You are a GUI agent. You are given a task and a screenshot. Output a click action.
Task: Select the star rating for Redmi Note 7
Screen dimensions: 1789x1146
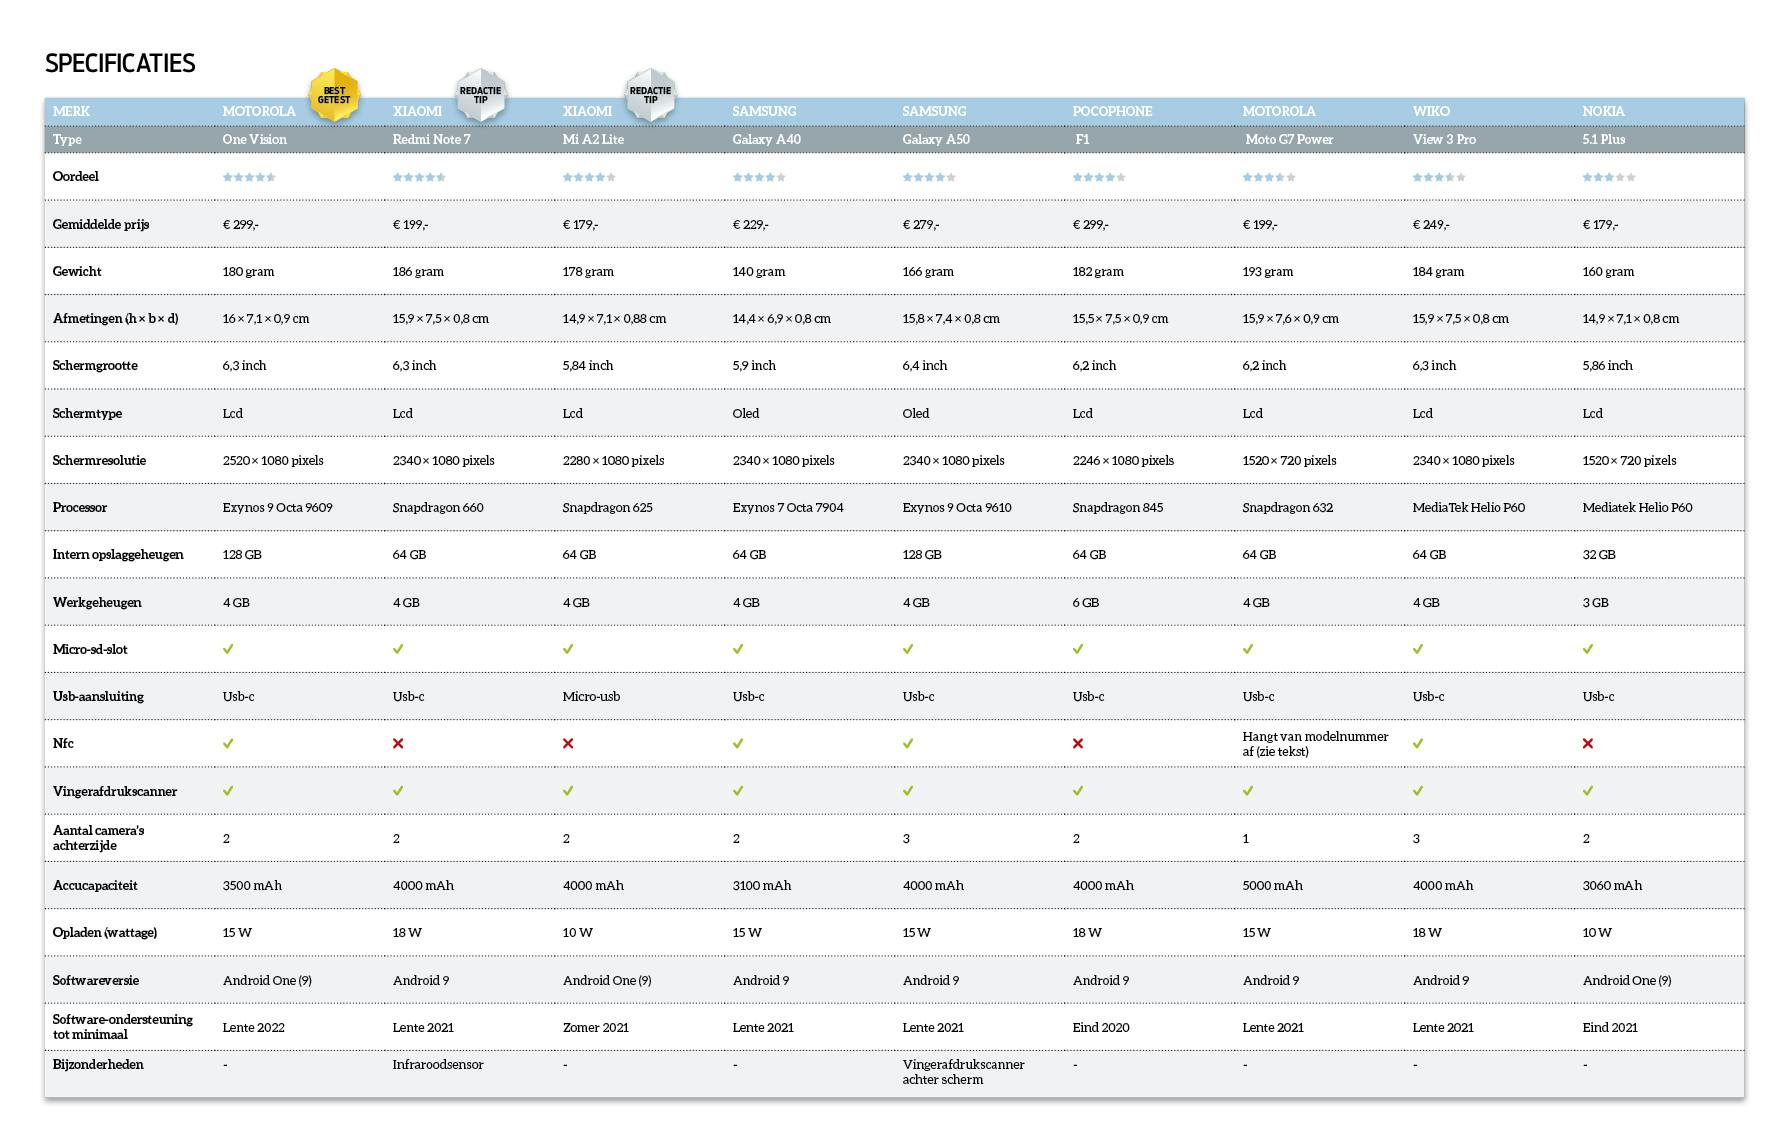(419, 177)
